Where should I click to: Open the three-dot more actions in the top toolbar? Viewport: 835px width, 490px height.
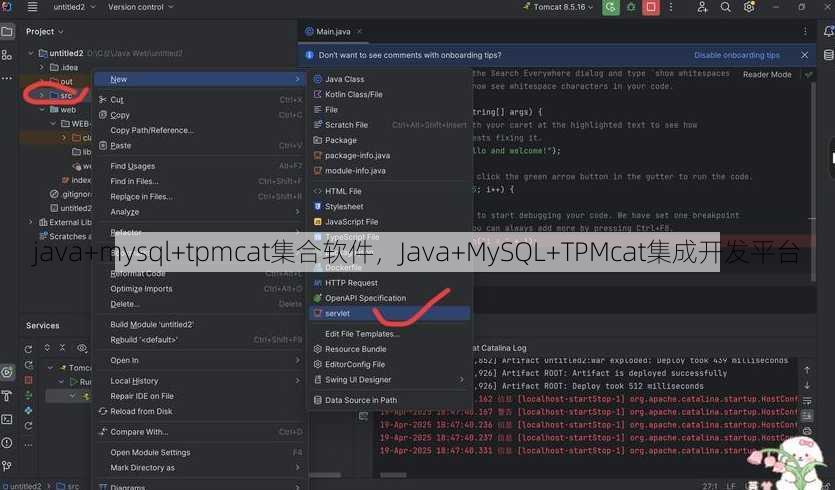(670, 7)
